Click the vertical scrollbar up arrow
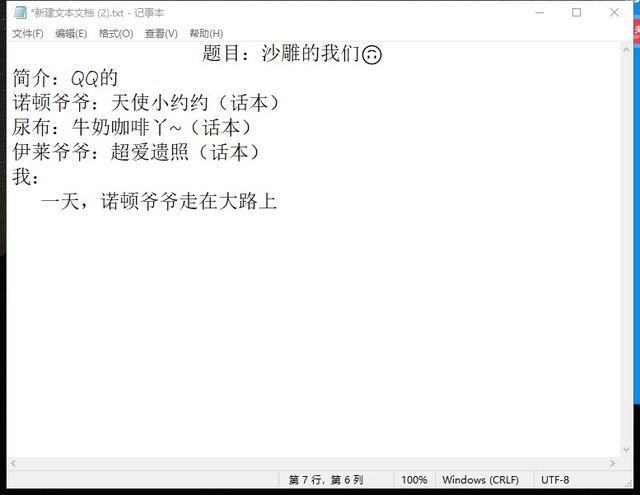This screenshot has width=640, height=495. (x=623, y=48)
